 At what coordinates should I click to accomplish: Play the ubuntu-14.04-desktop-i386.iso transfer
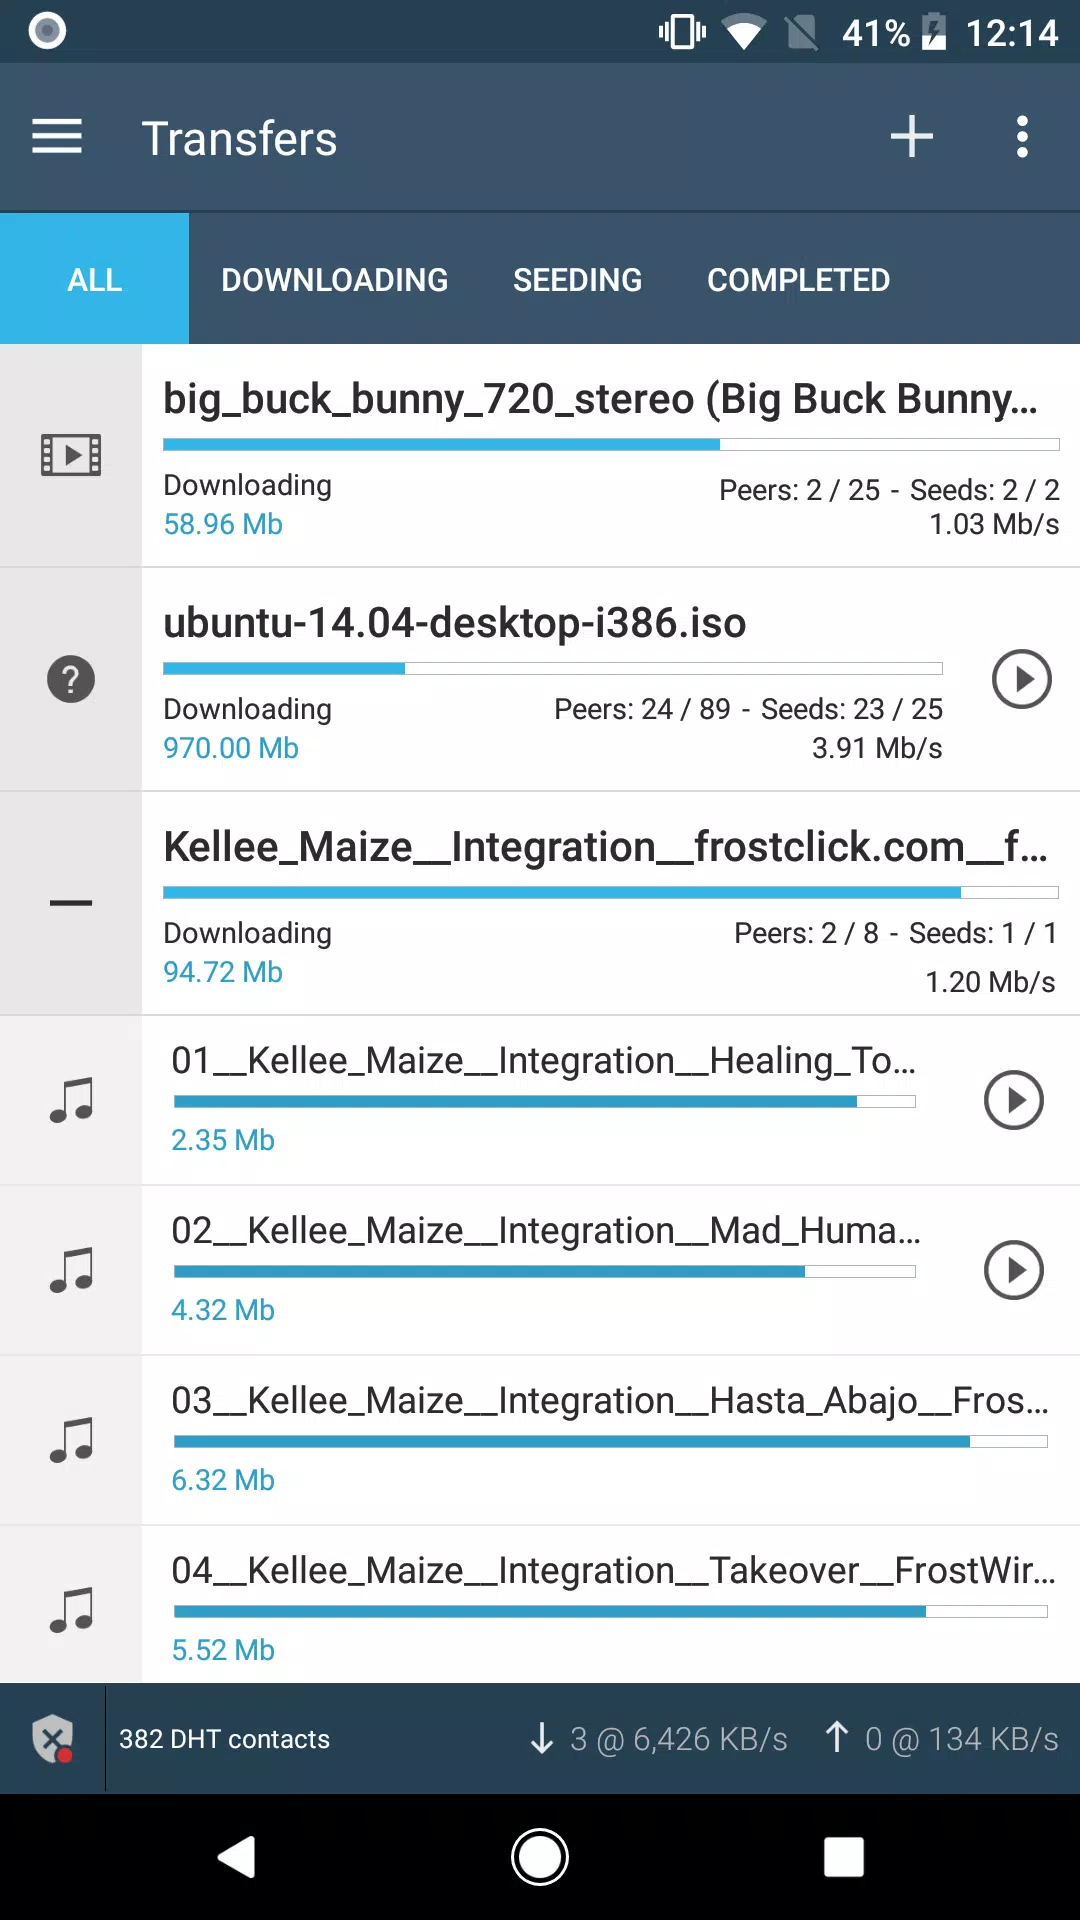point(1021,679)
